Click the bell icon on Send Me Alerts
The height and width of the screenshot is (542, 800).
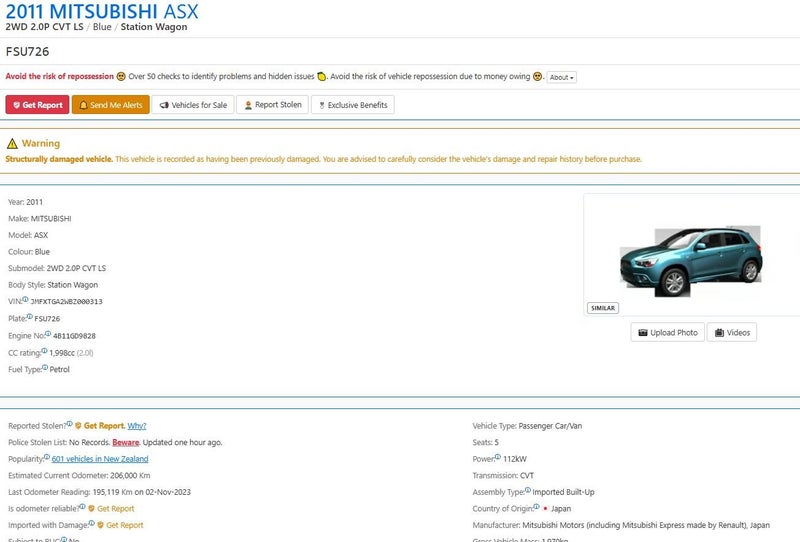click(x=83, y=105)
